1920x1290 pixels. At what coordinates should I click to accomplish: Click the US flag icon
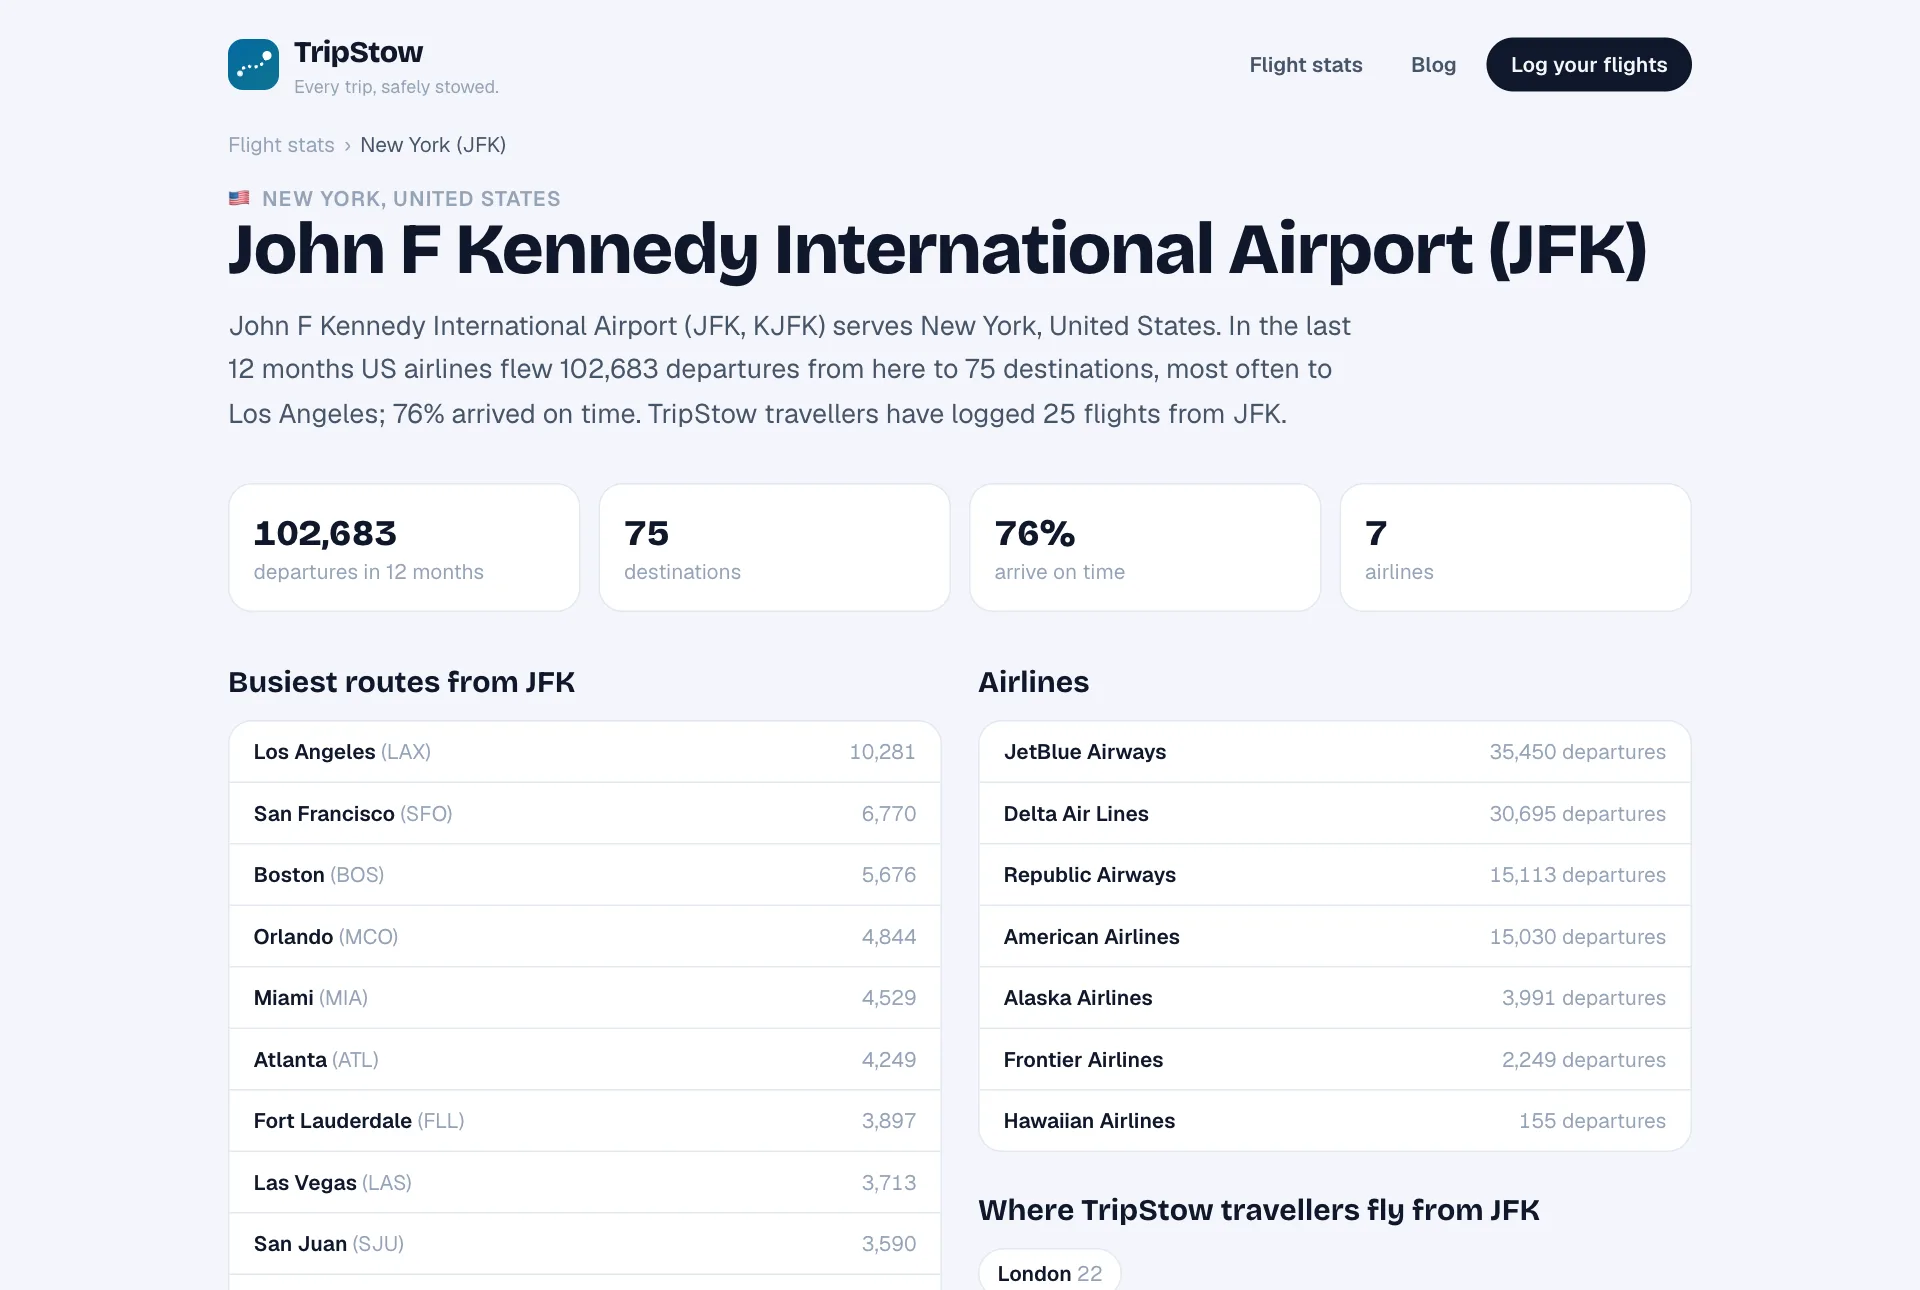(x=239, y=198)
